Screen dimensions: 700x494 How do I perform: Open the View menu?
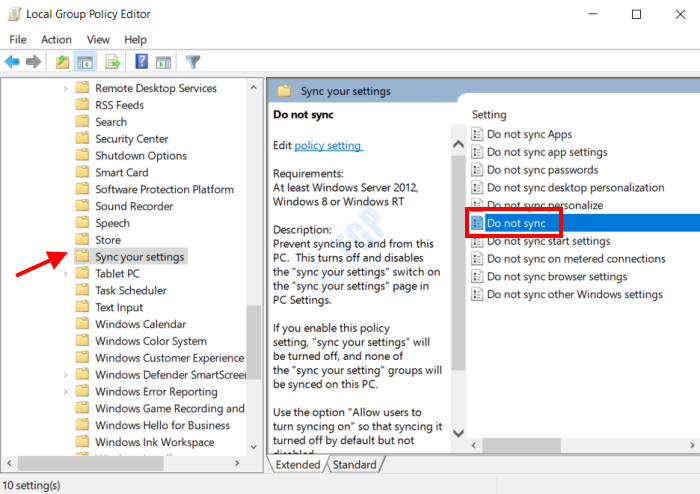pyautogui.click(x=98, y=39)
